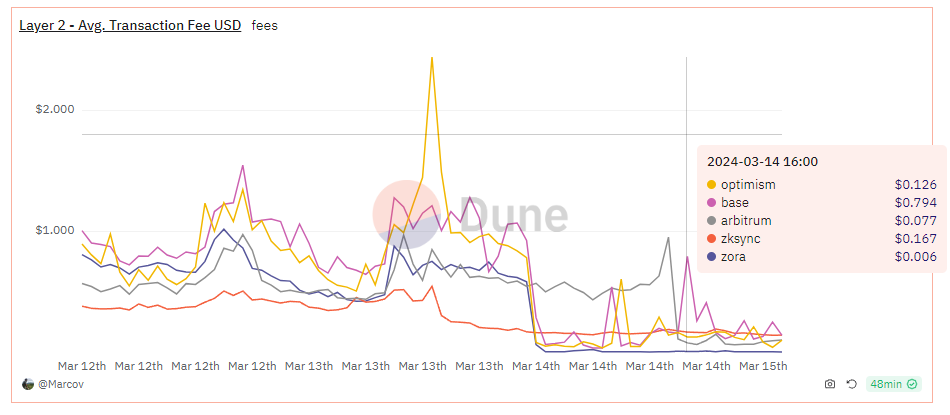Click the purple zora legend dot
This screenshot has height=415, width=950.
tap(711, 257)
